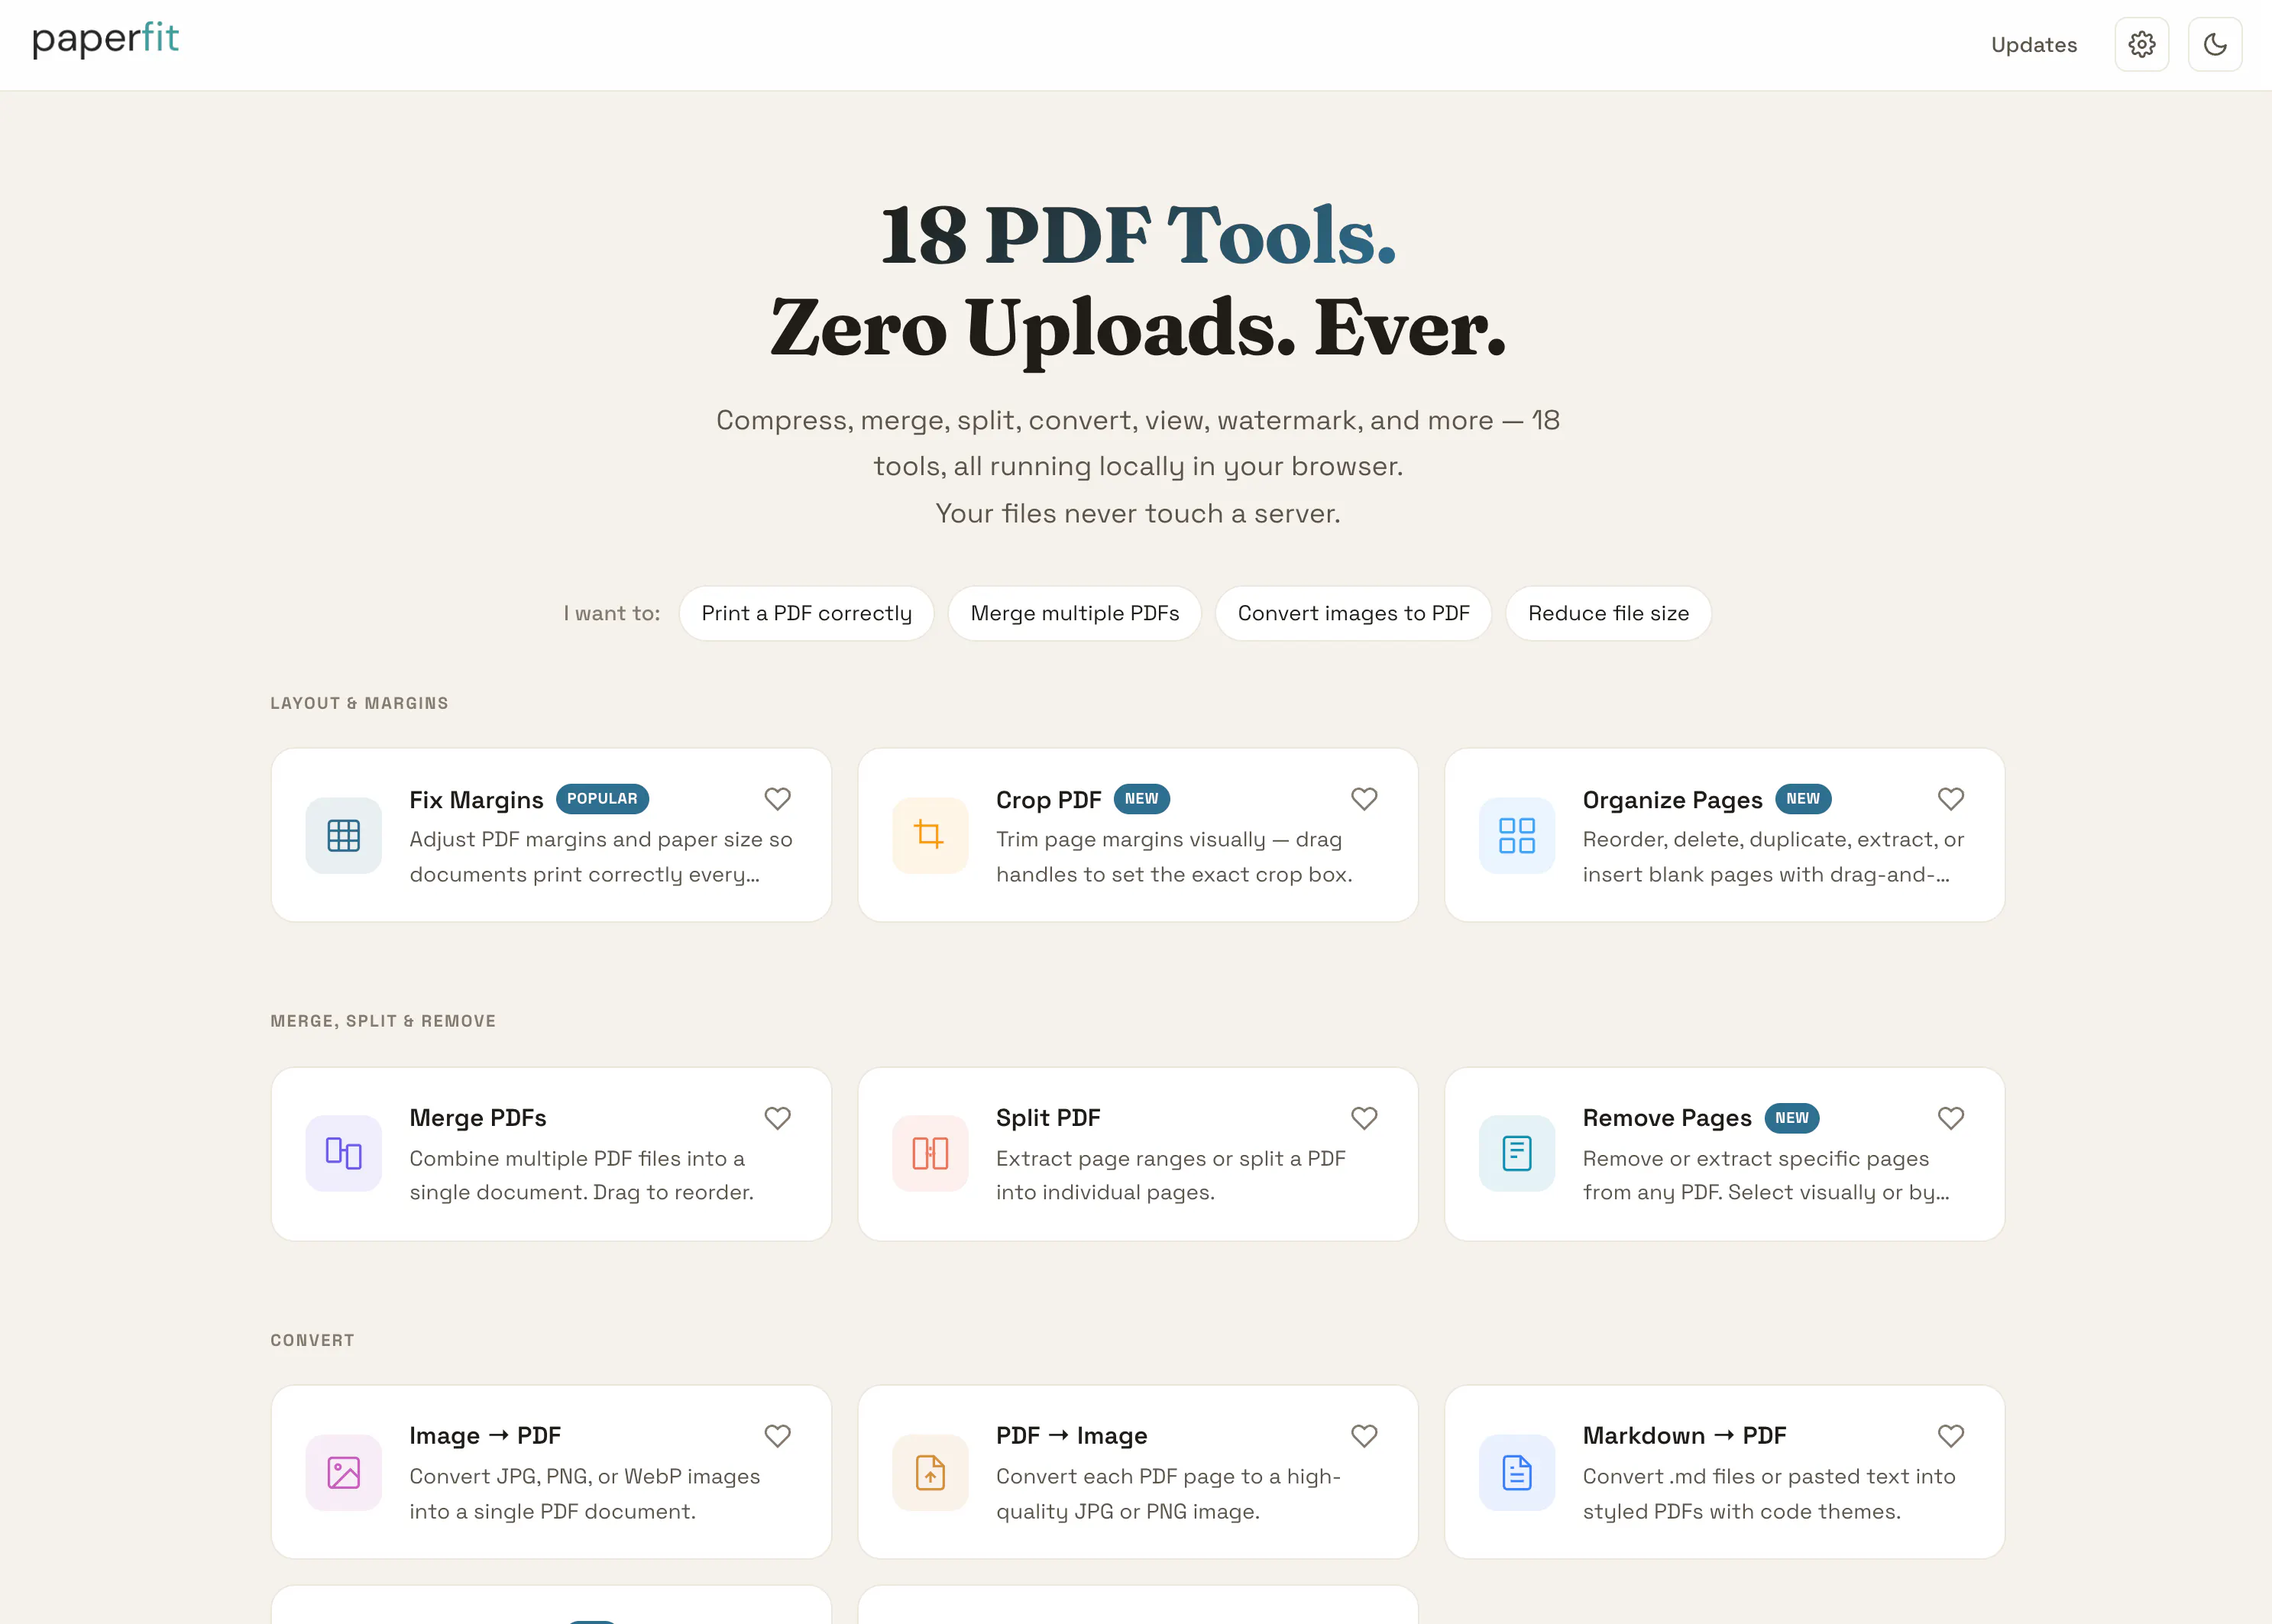
Task: Click the 'I want to:' label
Action: coord(611,613)
